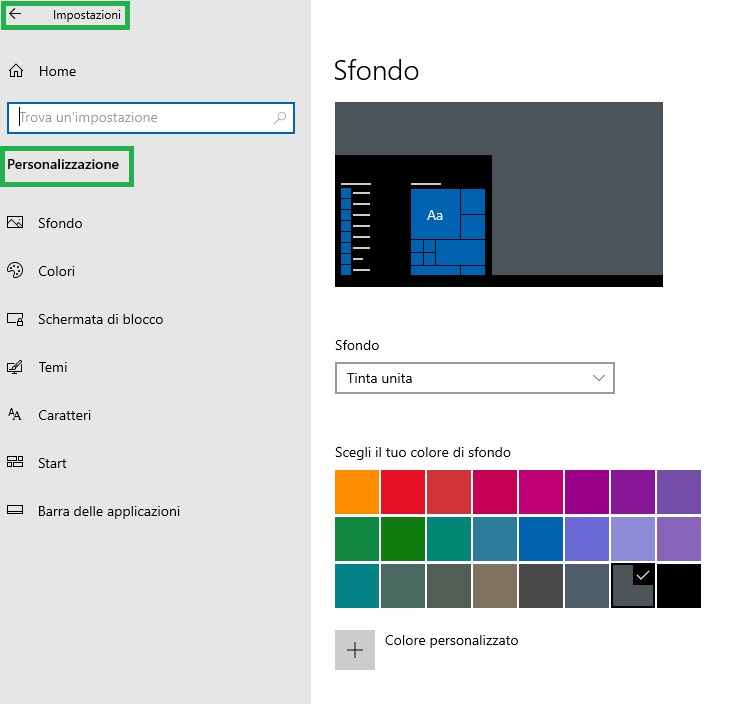Go to the Home page

coord(57,71)
